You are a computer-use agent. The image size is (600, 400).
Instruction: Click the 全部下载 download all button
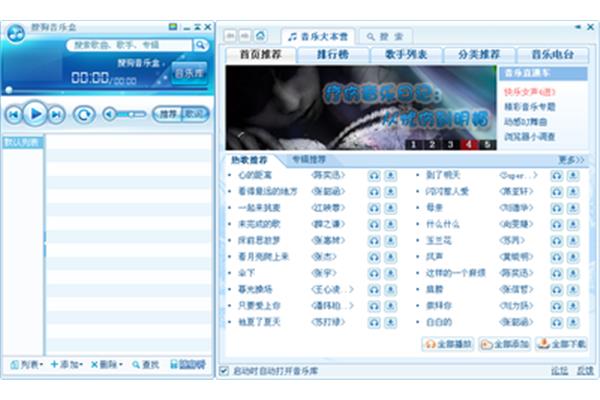[561, 344]
